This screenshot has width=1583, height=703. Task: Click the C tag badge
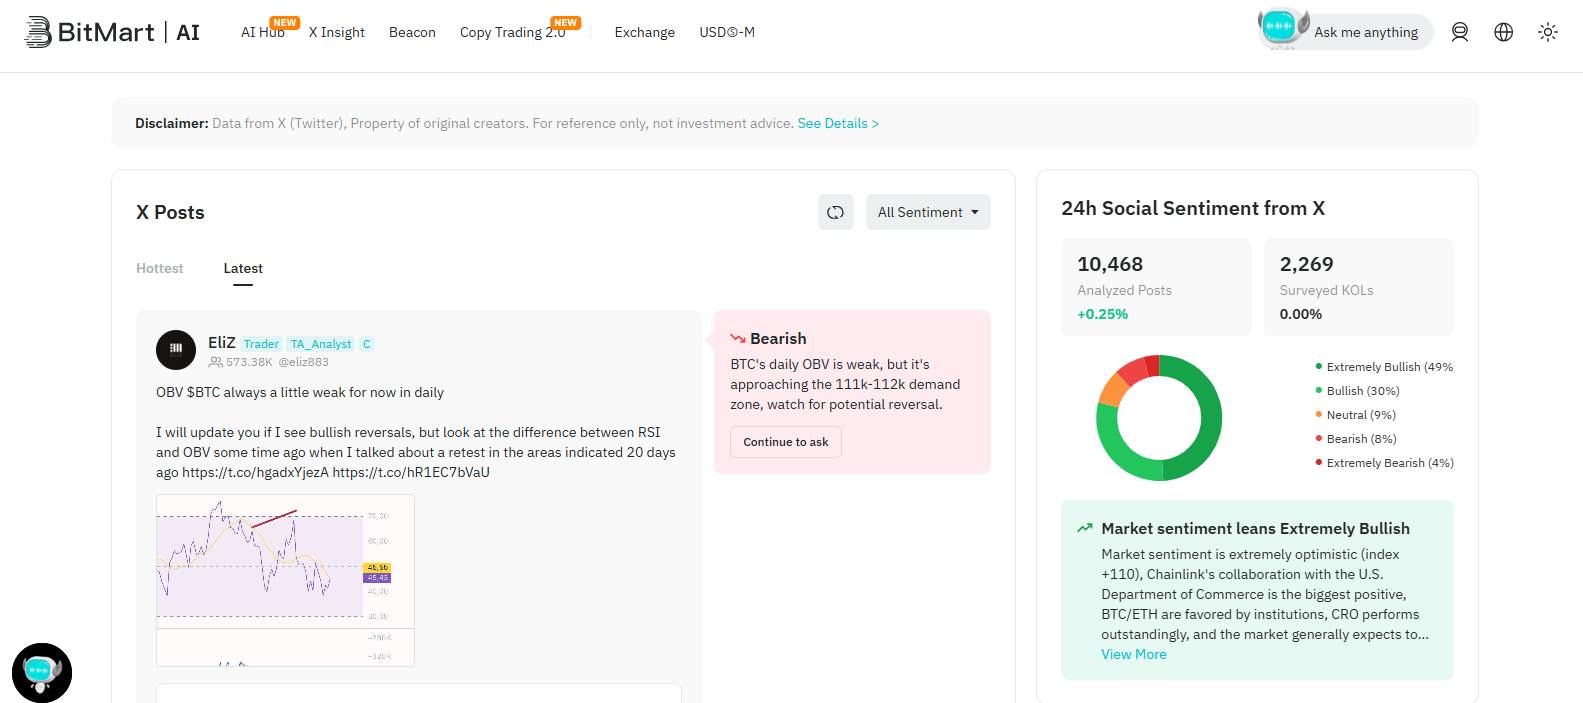pos(367,344)
